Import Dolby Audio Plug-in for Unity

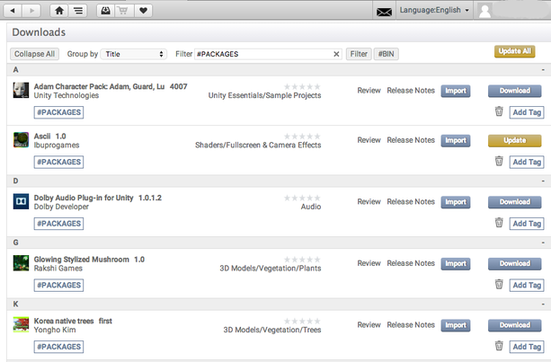coord(455,202)
